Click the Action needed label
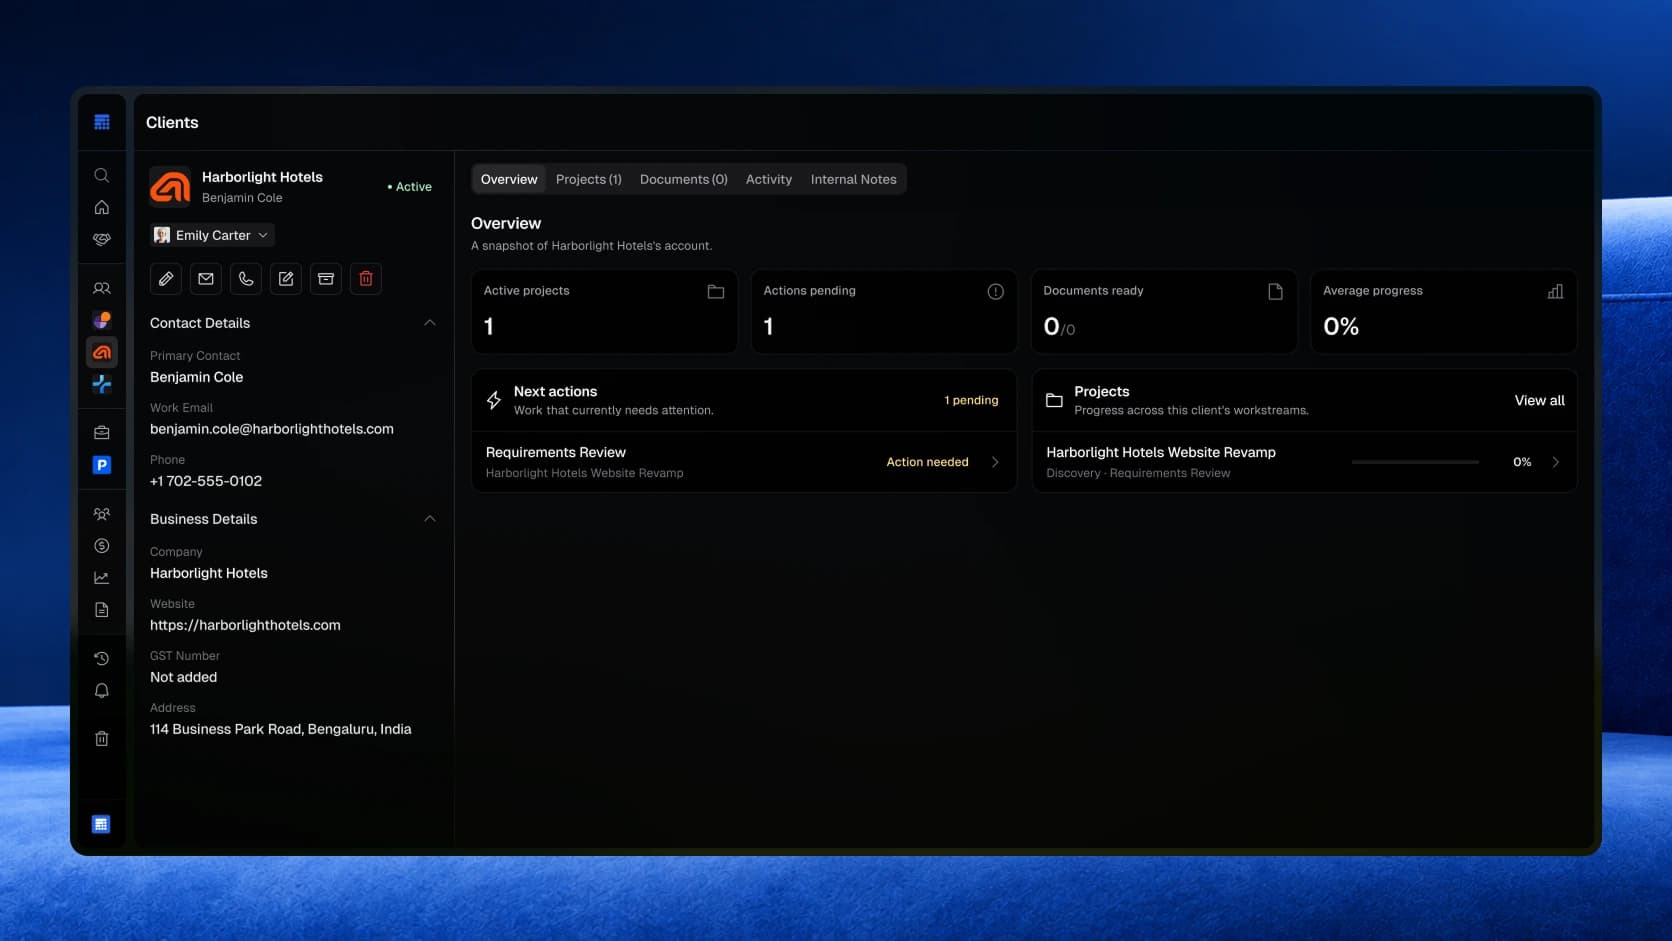Viewport: 1672px width, 941px height. [x=928, y=462]
